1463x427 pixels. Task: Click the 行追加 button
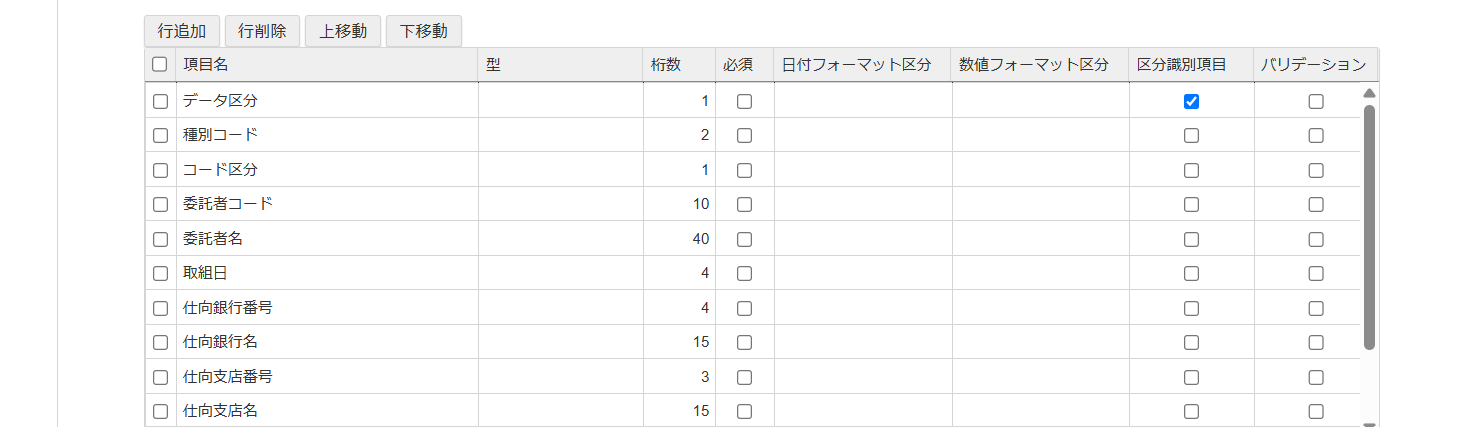(x=182, y=31)
